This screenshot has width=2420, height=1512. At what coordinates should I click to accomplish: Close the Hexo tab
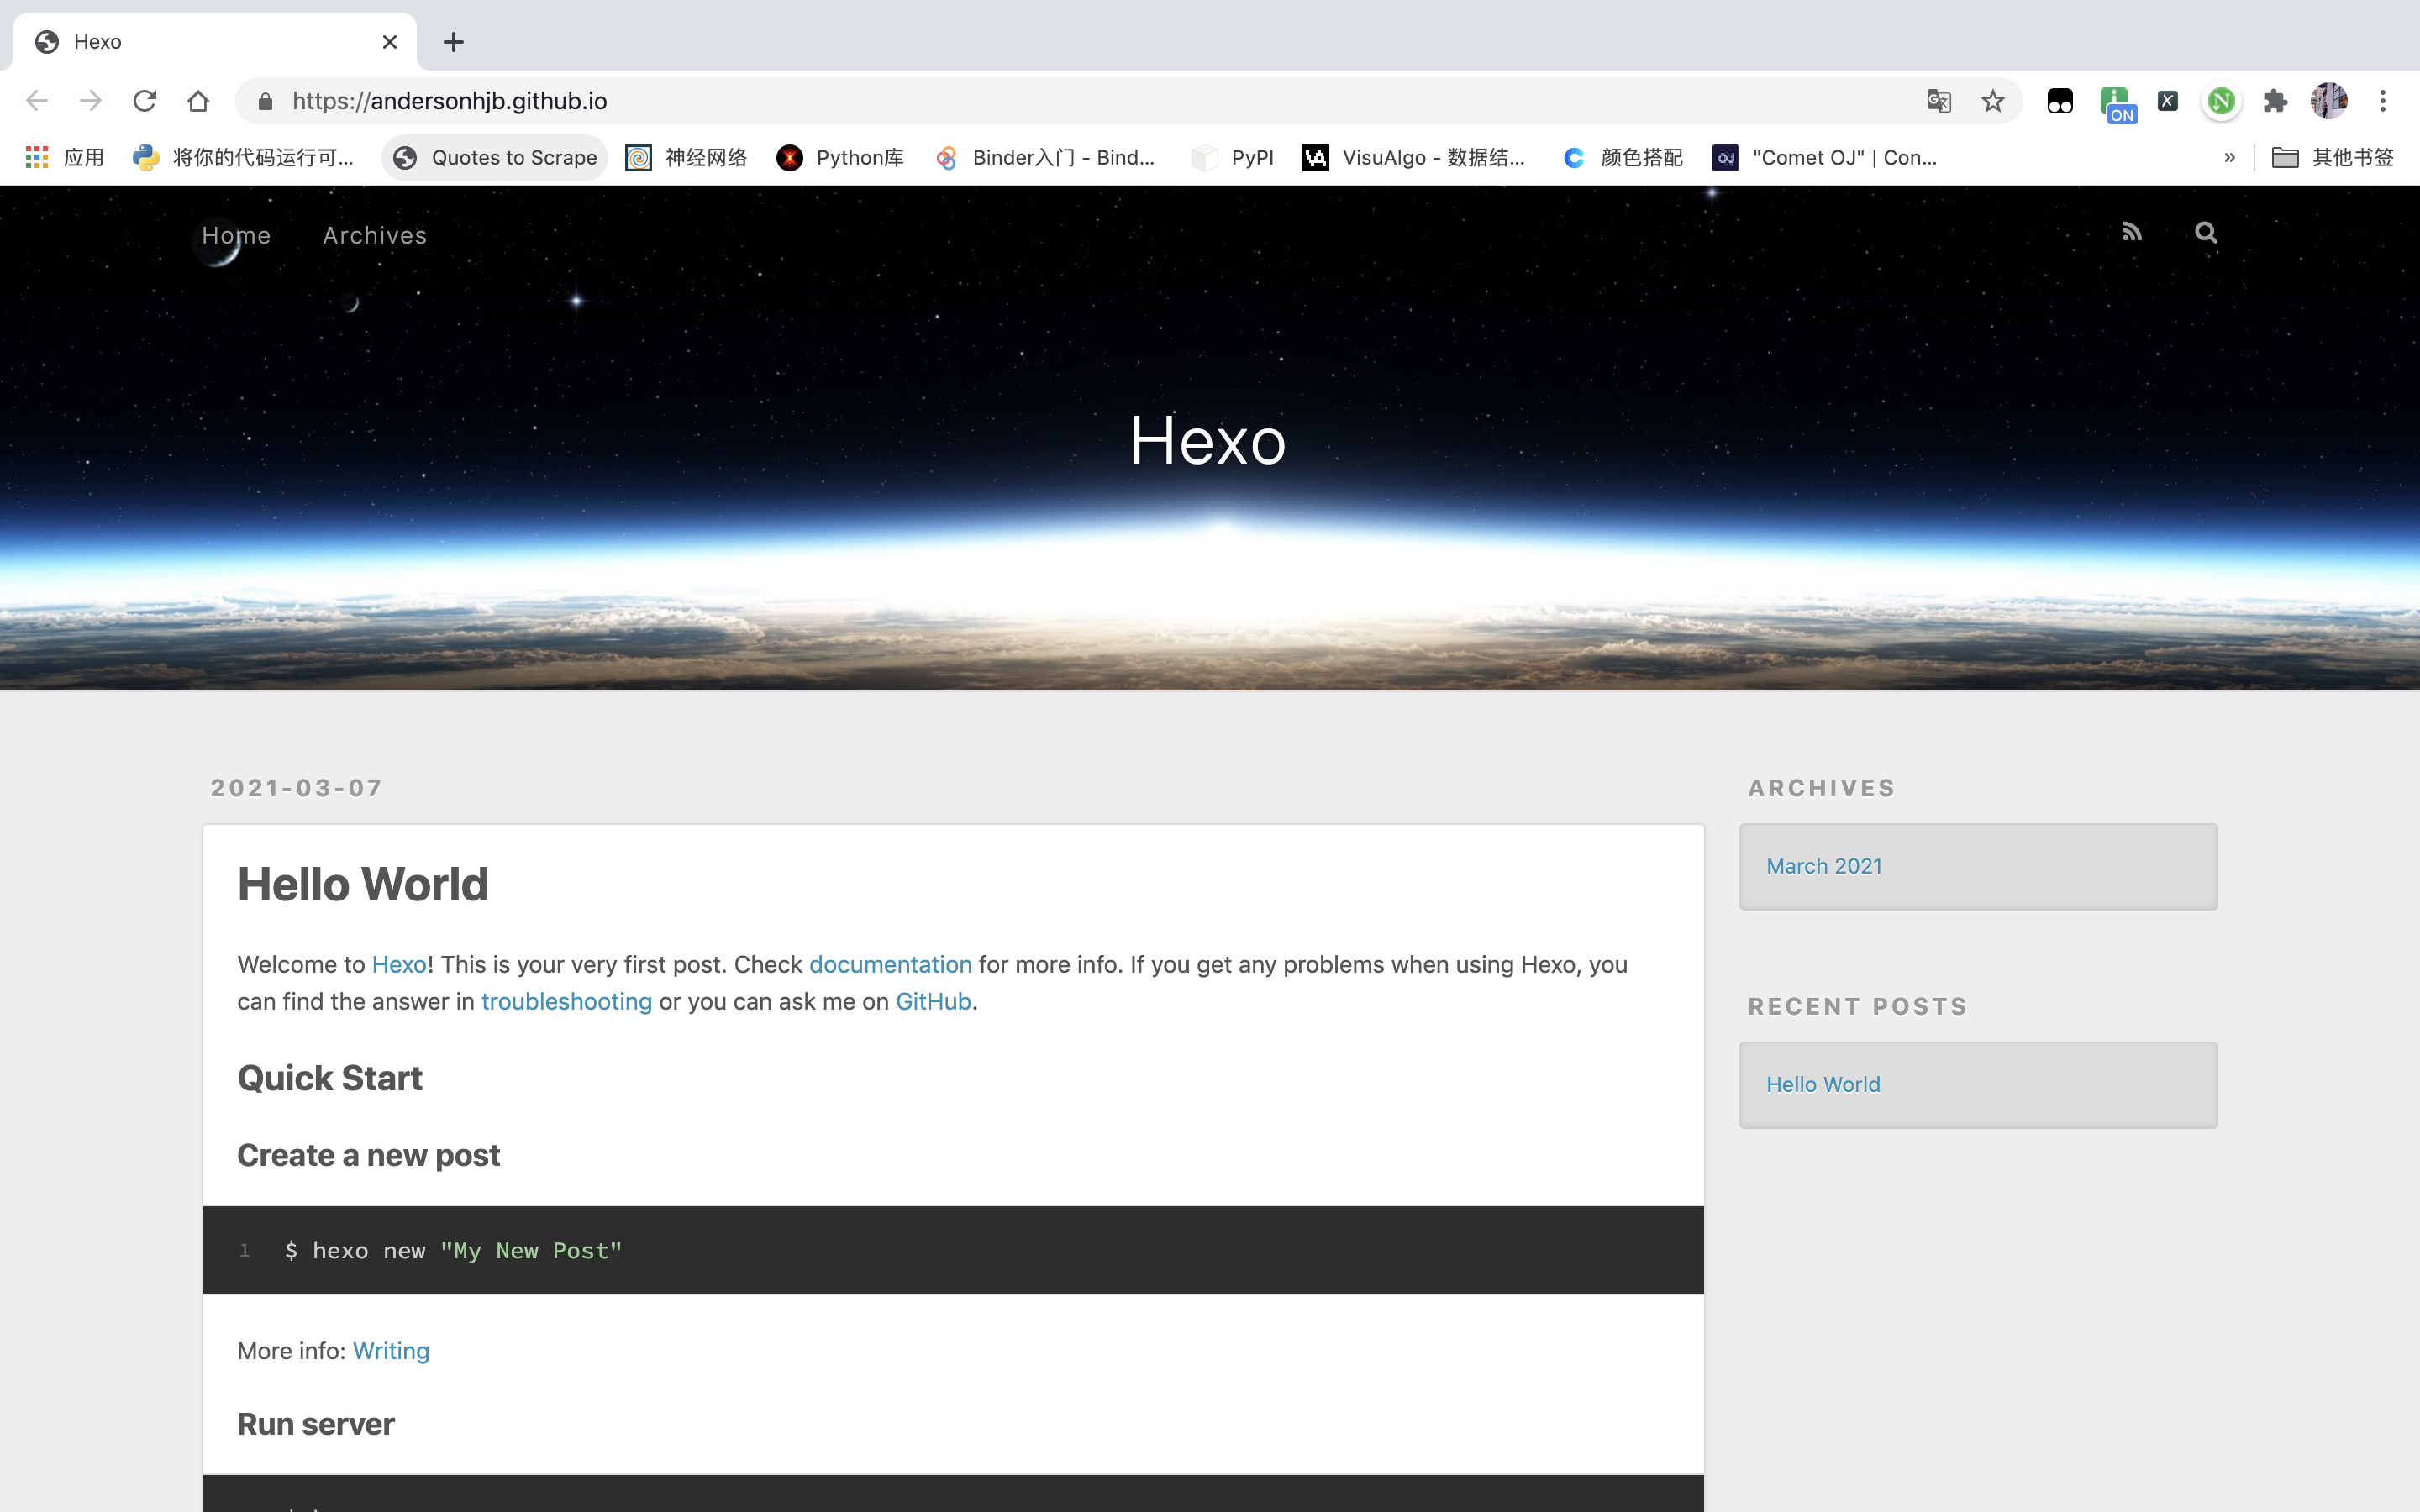390,42
